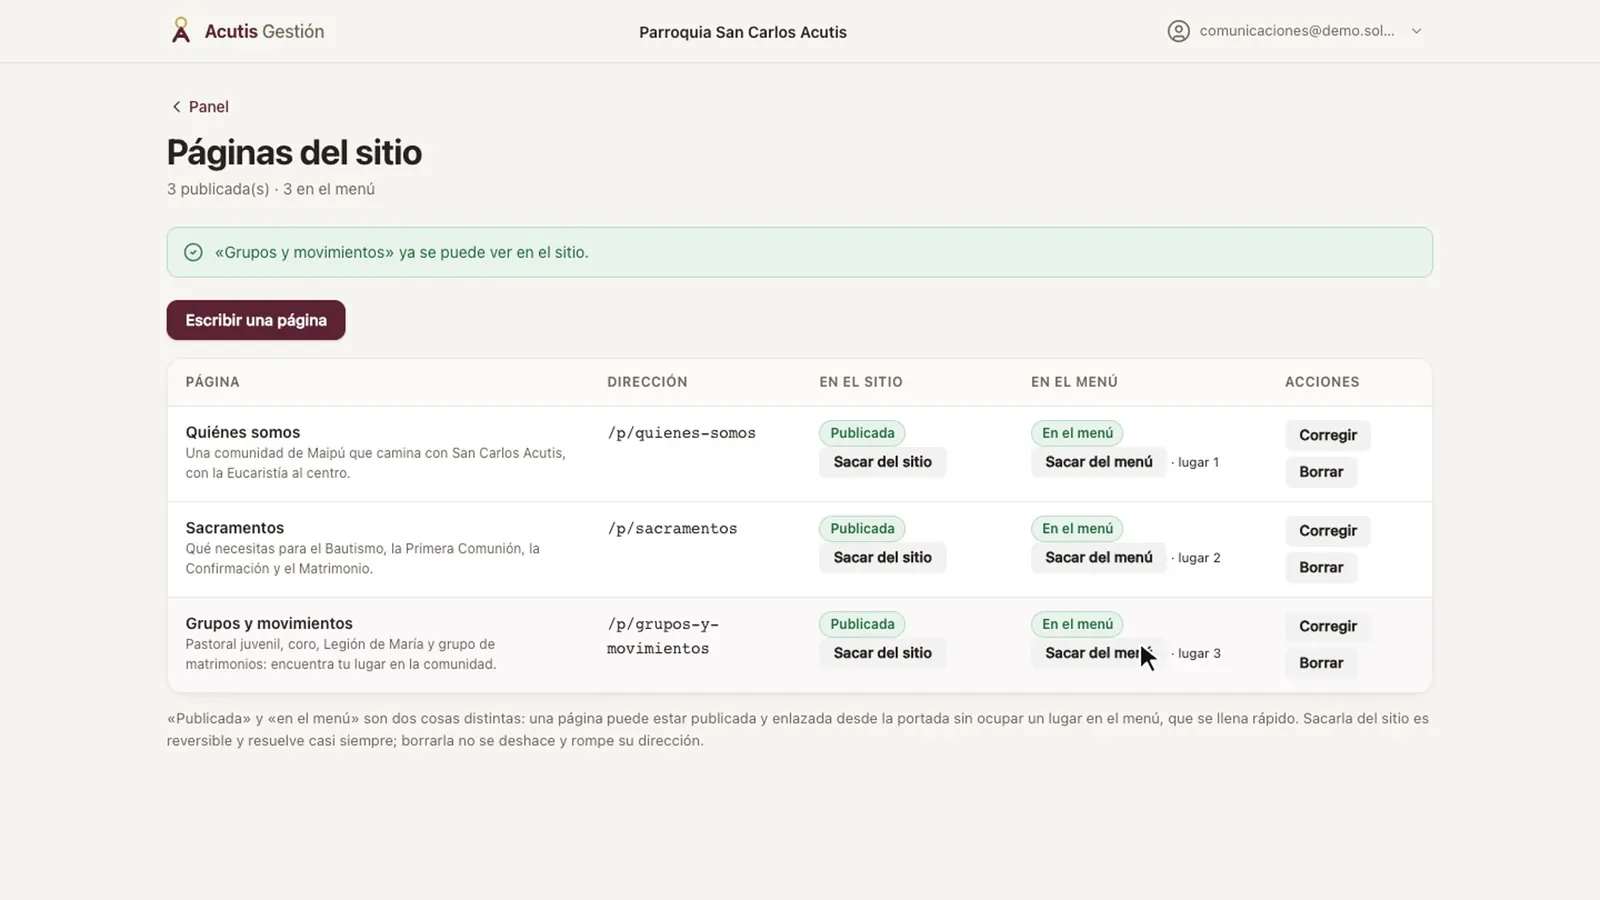Viewport: 1600px width, 900px height.
Task: Click the Quiénes somos description about Maipú
Action: pyautogui.click(x=375, y=463)
